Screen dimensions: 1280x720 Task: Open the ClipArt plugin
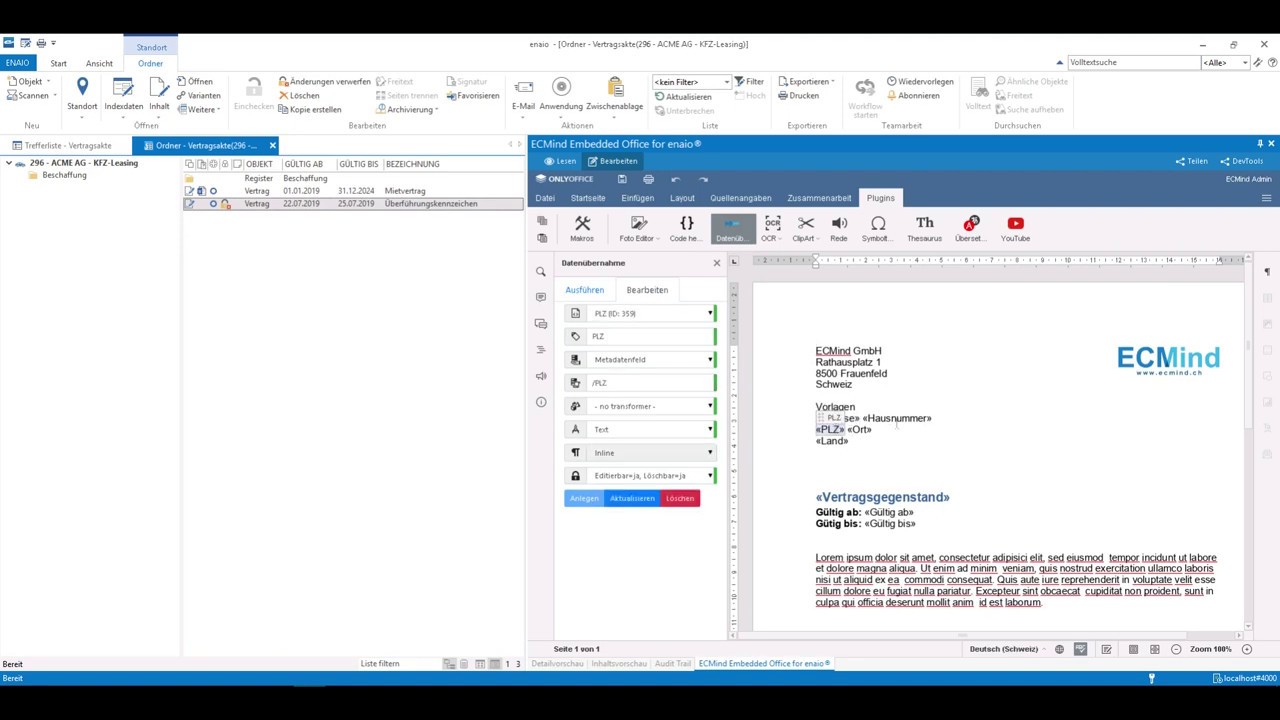coord(804,229)
